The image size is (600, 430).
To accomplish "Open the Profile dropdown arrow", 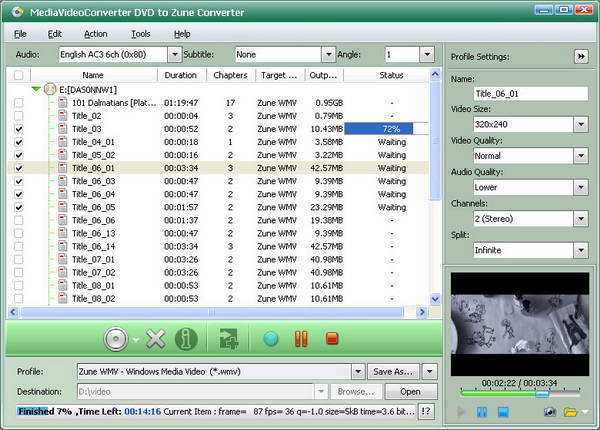I will click(358, 371).
